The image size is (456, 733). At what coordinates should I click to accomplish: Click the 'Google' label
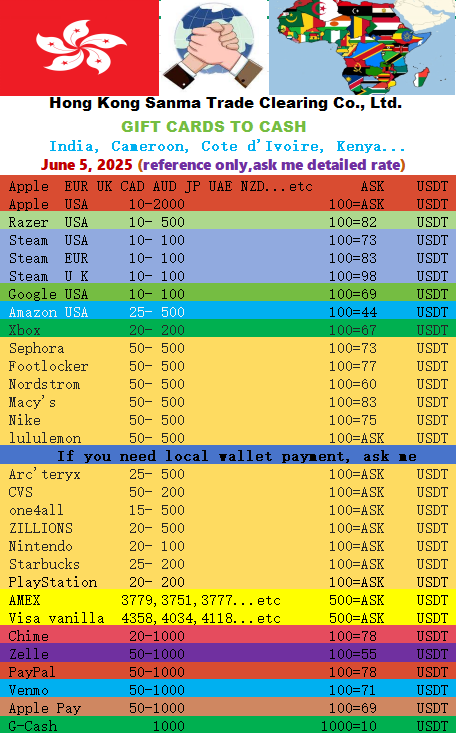(32, 294)
